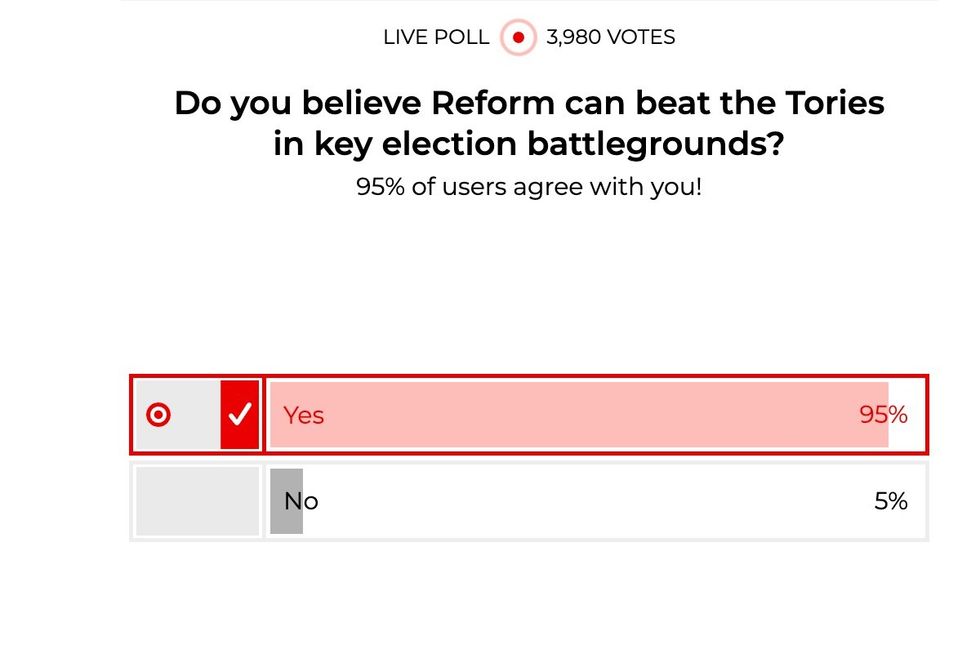Click the red target icon on the Yes row
Screen dimensions: 980x653
(158, 413)
